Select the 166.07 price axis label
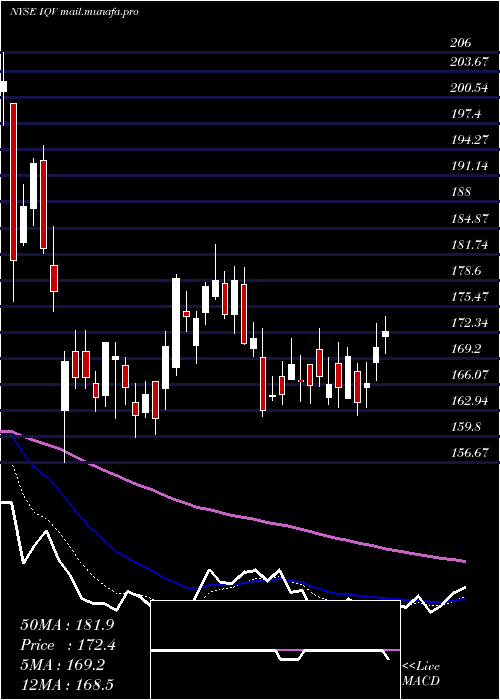Image resolution: width=500 pixels, height=700 pixels. (x=469, y=375)
